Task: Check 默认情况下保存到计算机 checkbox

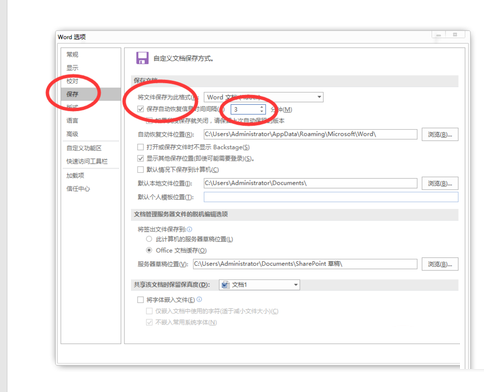Action: tap(141, 170)
